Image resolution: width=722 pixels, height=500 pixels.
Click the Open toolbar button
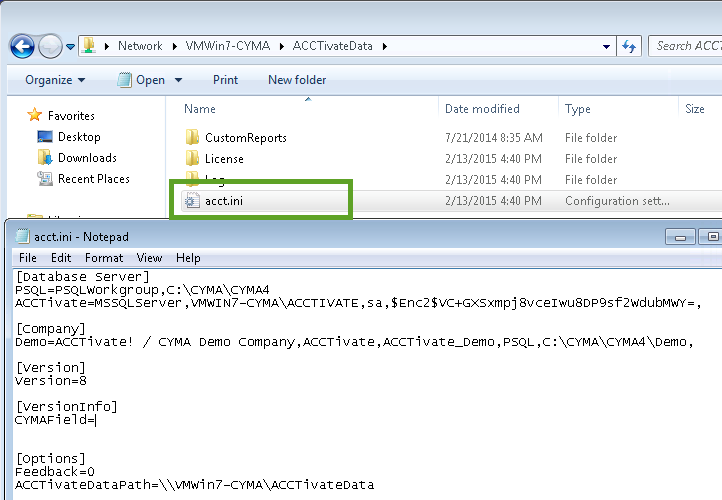[141, 80]
